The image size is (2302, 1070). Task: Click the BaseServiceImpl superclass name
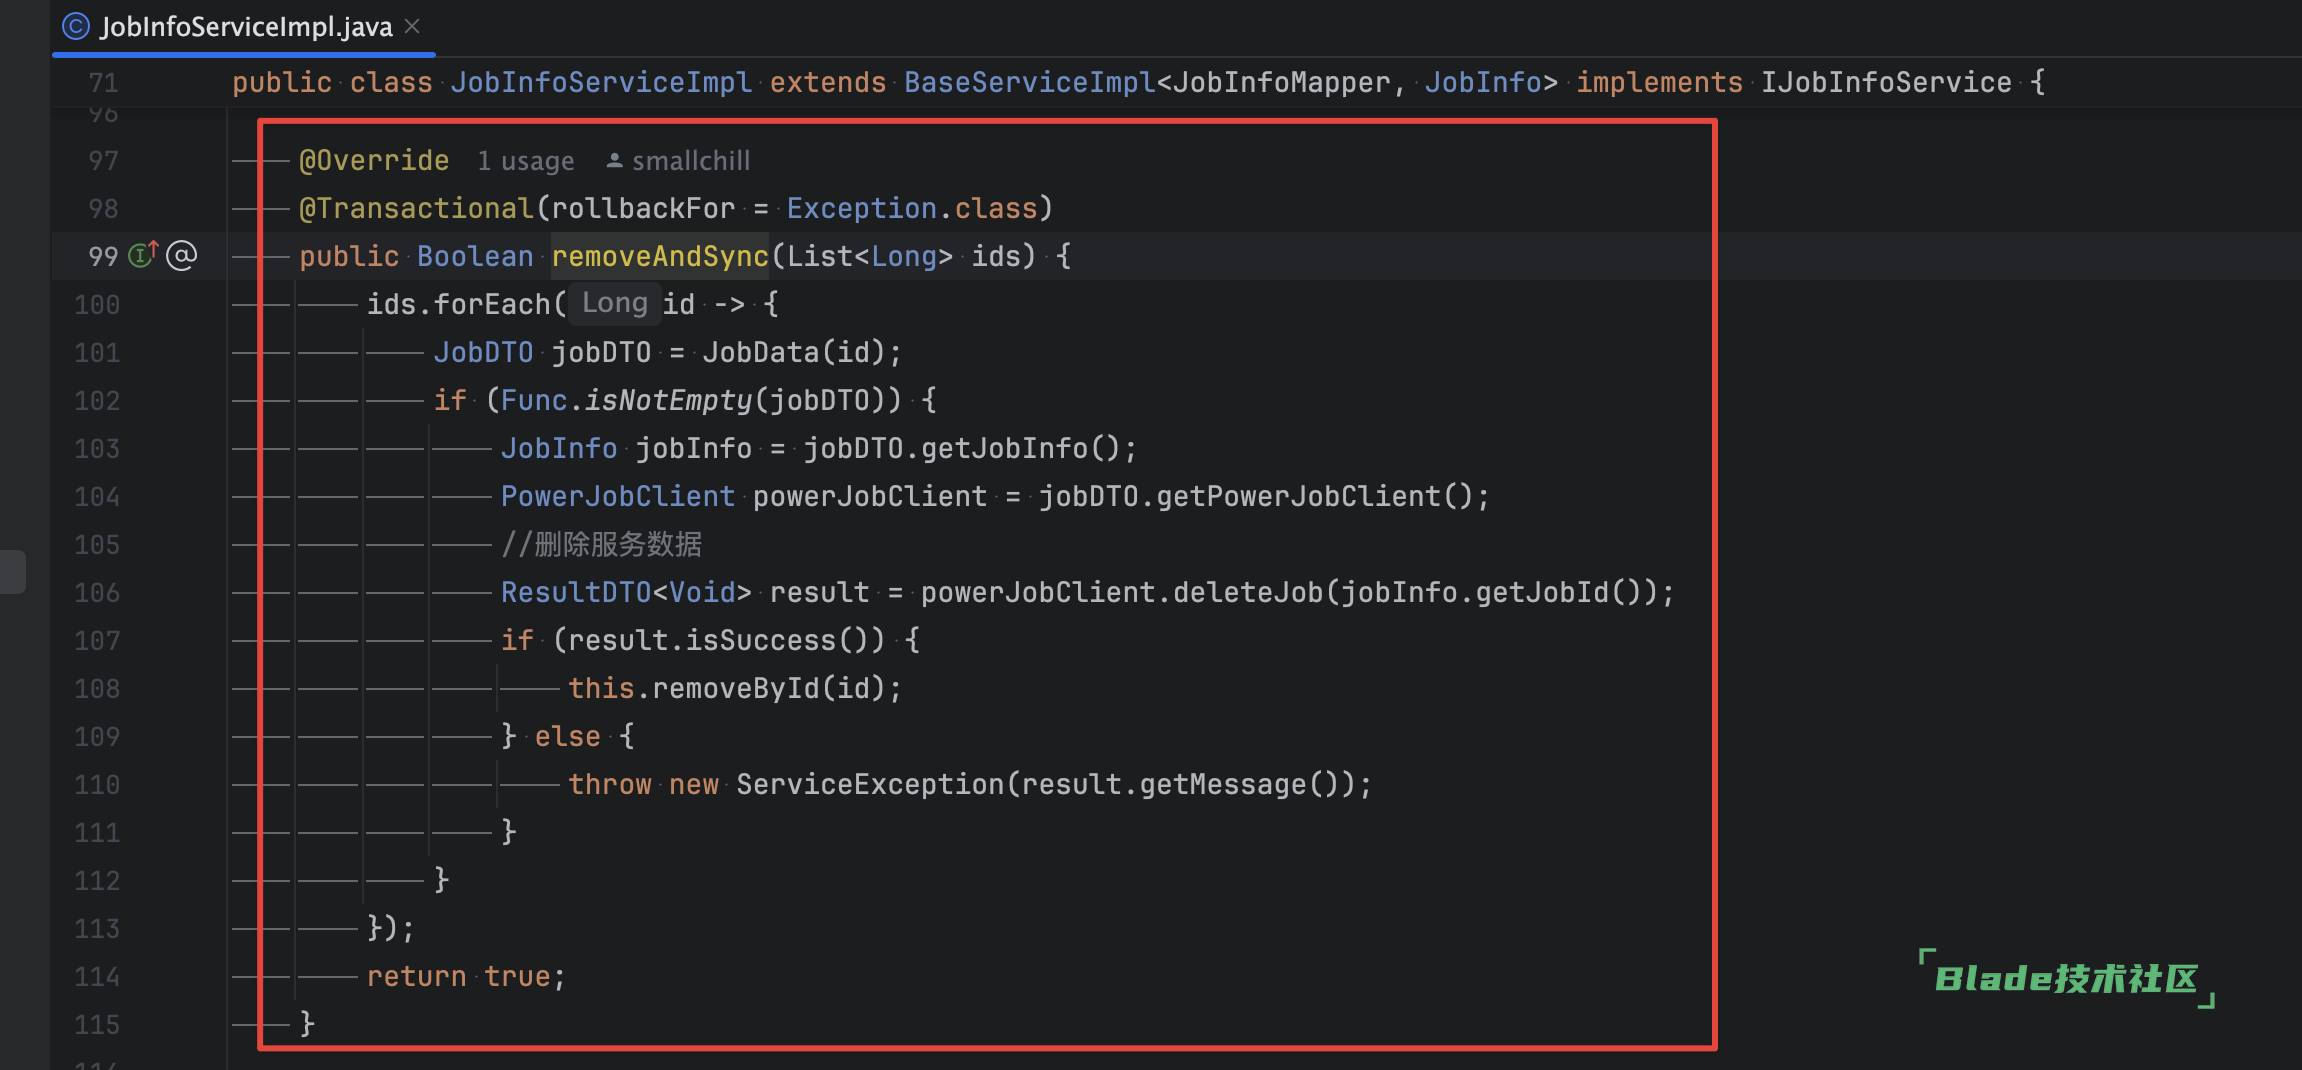click(1030, 82)
